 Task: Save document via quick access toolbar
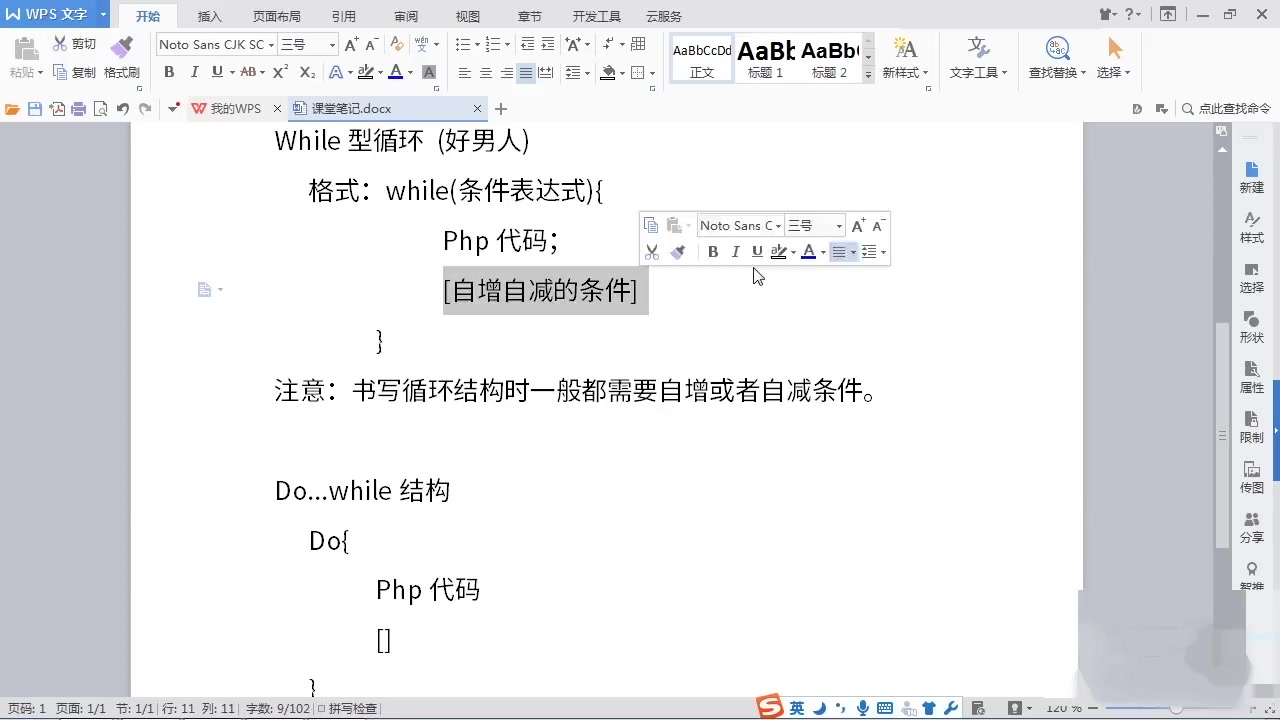(x=35, y=108)
